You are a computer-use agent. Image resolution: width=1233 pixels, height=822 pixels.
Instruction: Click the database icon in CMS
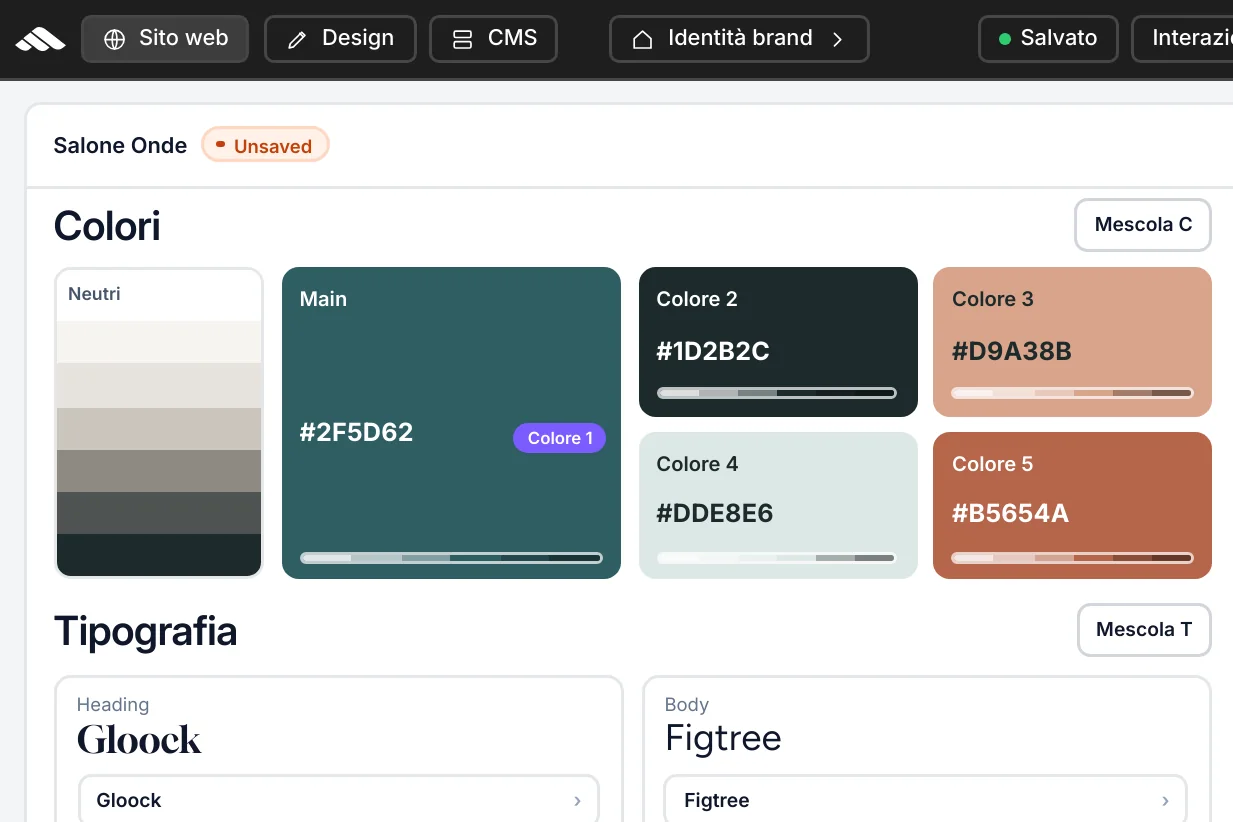point(462,40)
